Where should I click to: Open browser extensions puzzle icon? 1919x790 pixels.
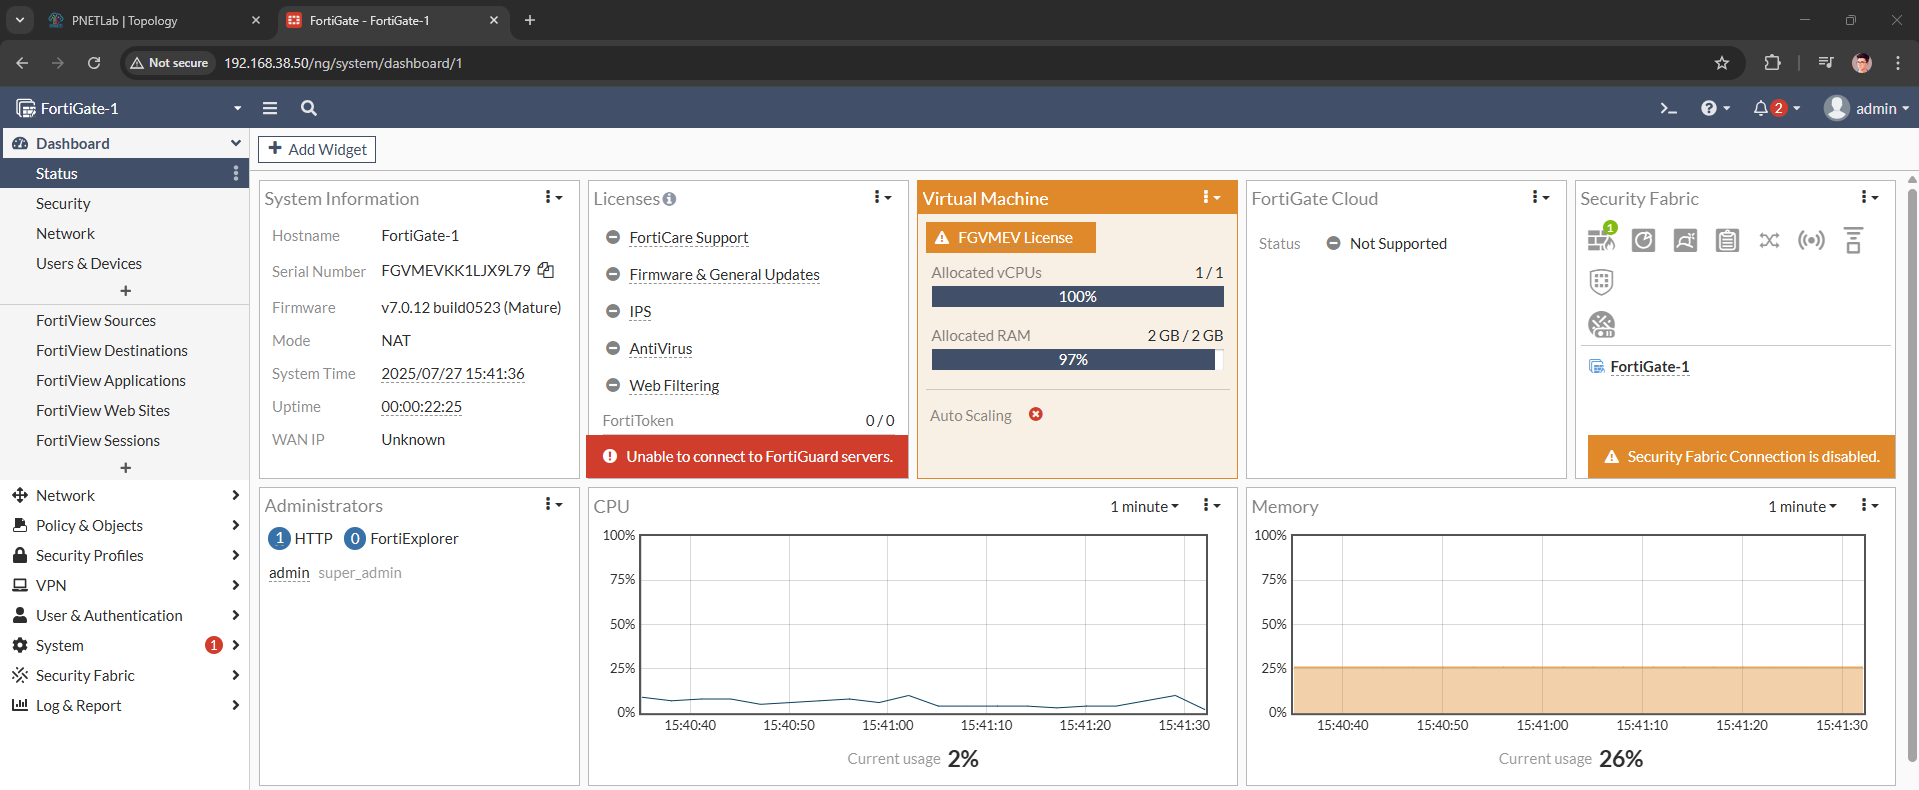coord(1772,63)
